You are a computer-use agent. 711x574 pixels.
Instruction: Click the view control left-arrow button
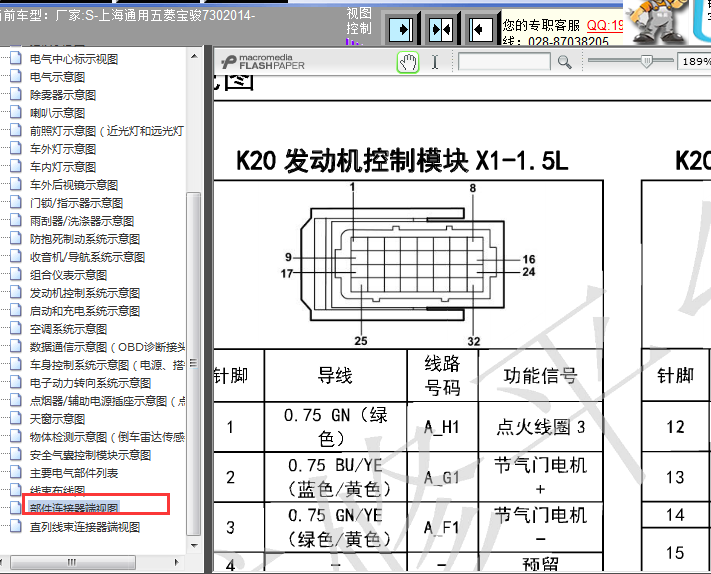coord(480,29)
